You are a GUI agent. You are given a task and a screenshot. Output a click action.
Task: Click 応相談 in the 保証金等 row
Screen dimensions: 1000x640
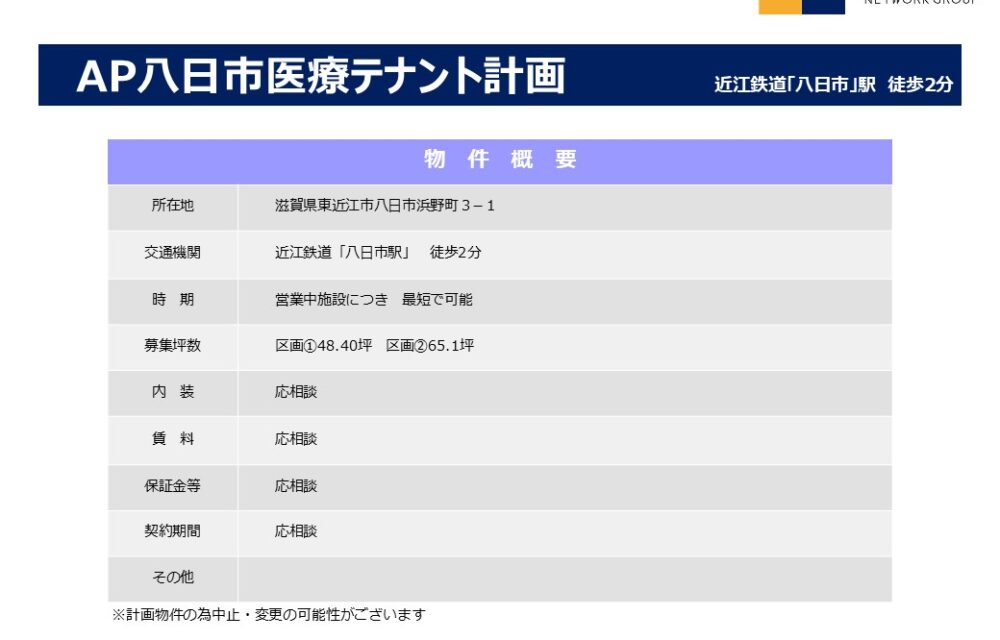(296, 486)
